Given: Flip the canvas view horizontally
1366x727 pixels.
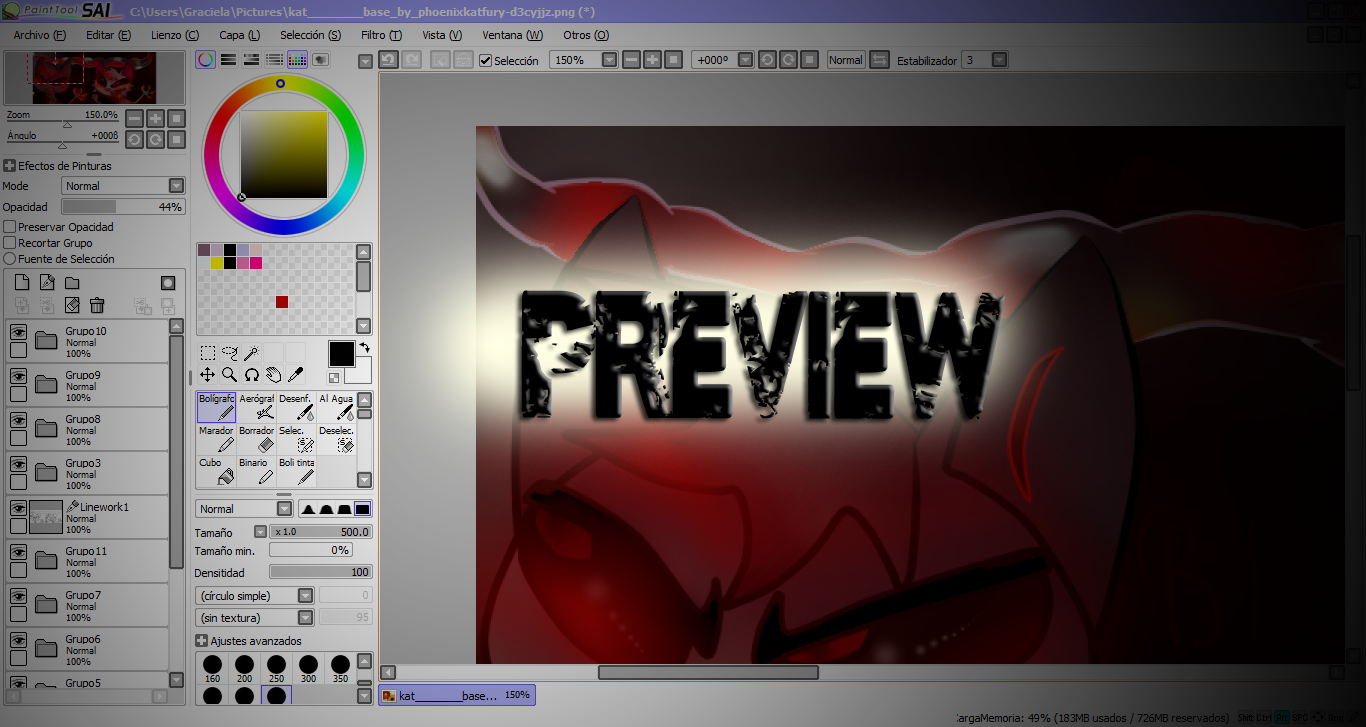Looking at the screenshot, I should 879,60.
